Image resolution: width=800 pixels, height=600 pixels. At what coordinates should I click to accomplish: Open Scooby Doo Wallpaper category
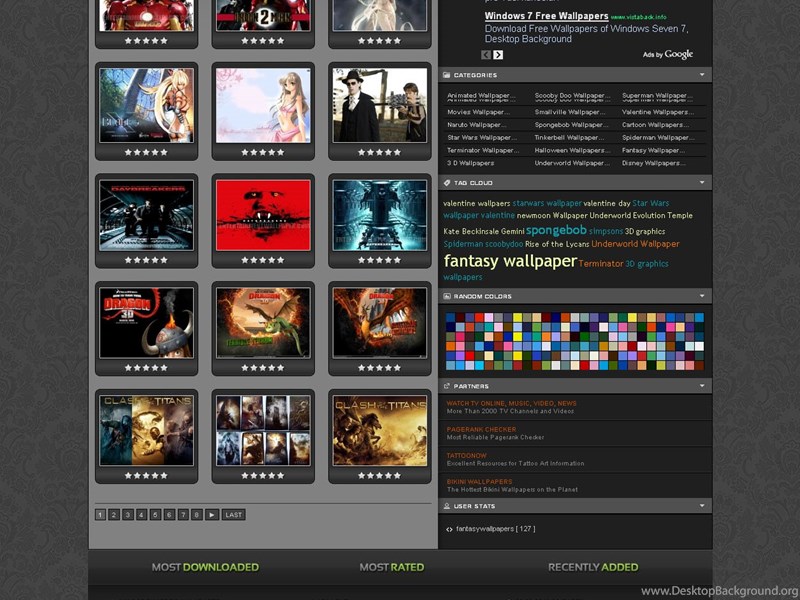tap(572, 96)
